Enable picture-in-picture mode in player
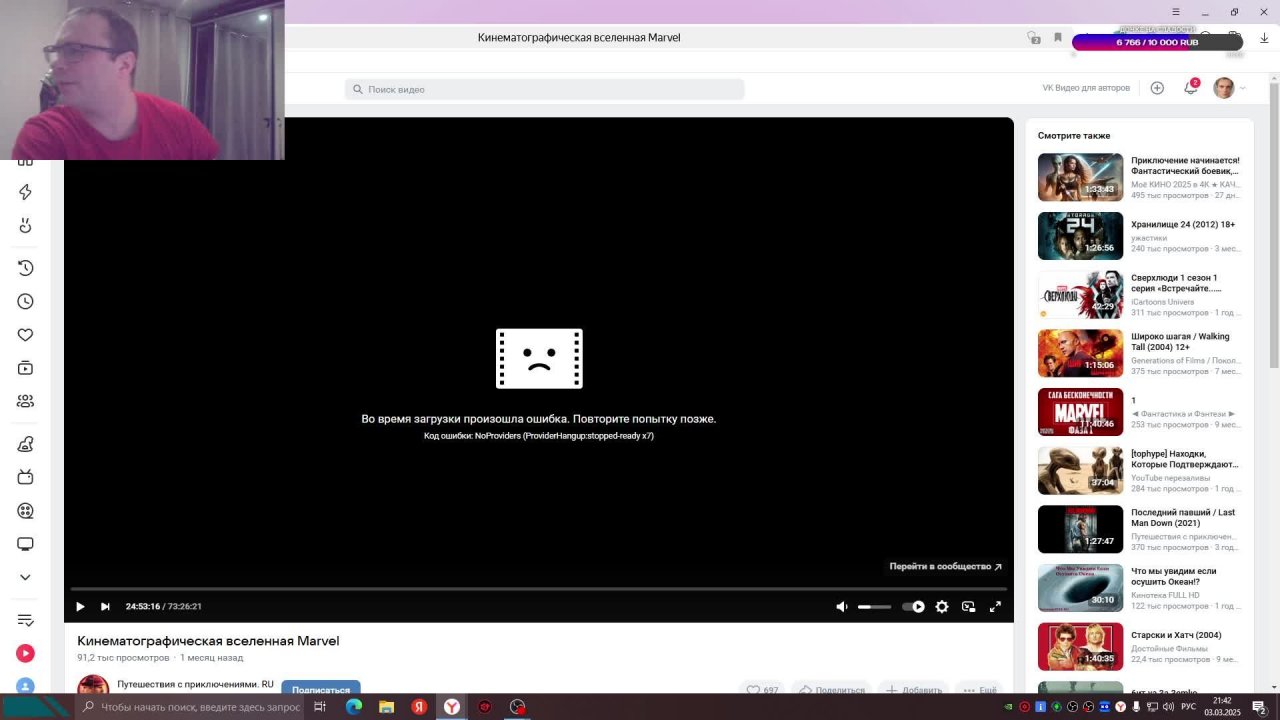The width and height of the screenshot is (1280, 720). (x=968, y=606)
